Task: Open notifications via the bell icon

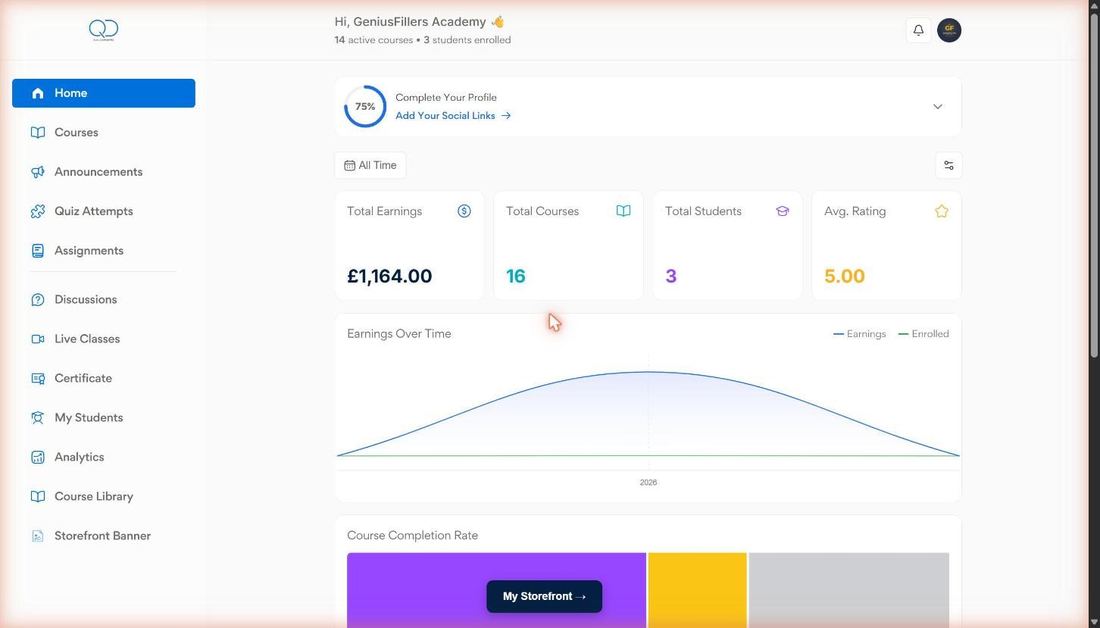Action: 918,30
